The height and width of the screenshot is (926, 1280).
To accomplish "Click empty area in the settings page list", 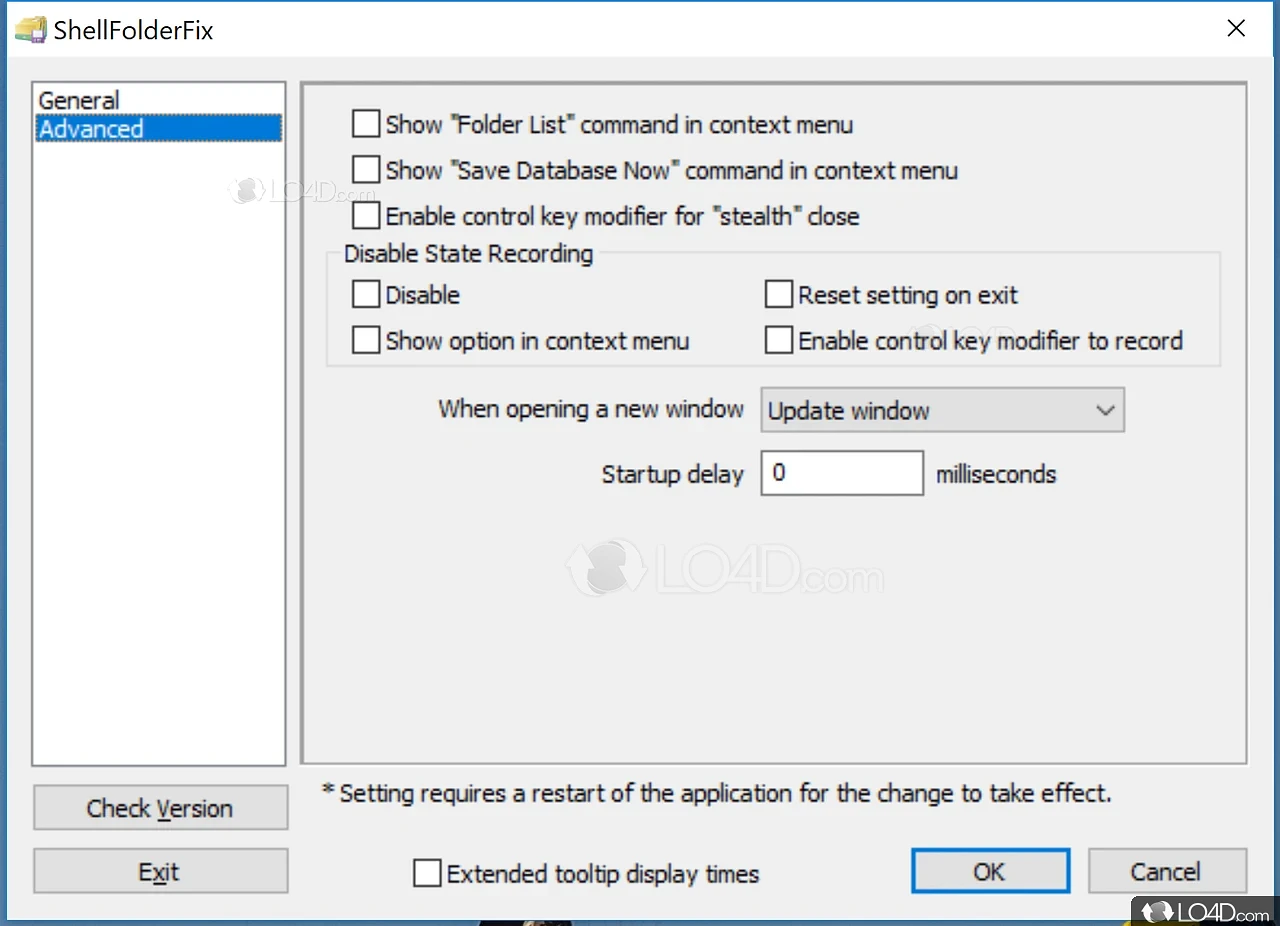I will coord(158,450).
